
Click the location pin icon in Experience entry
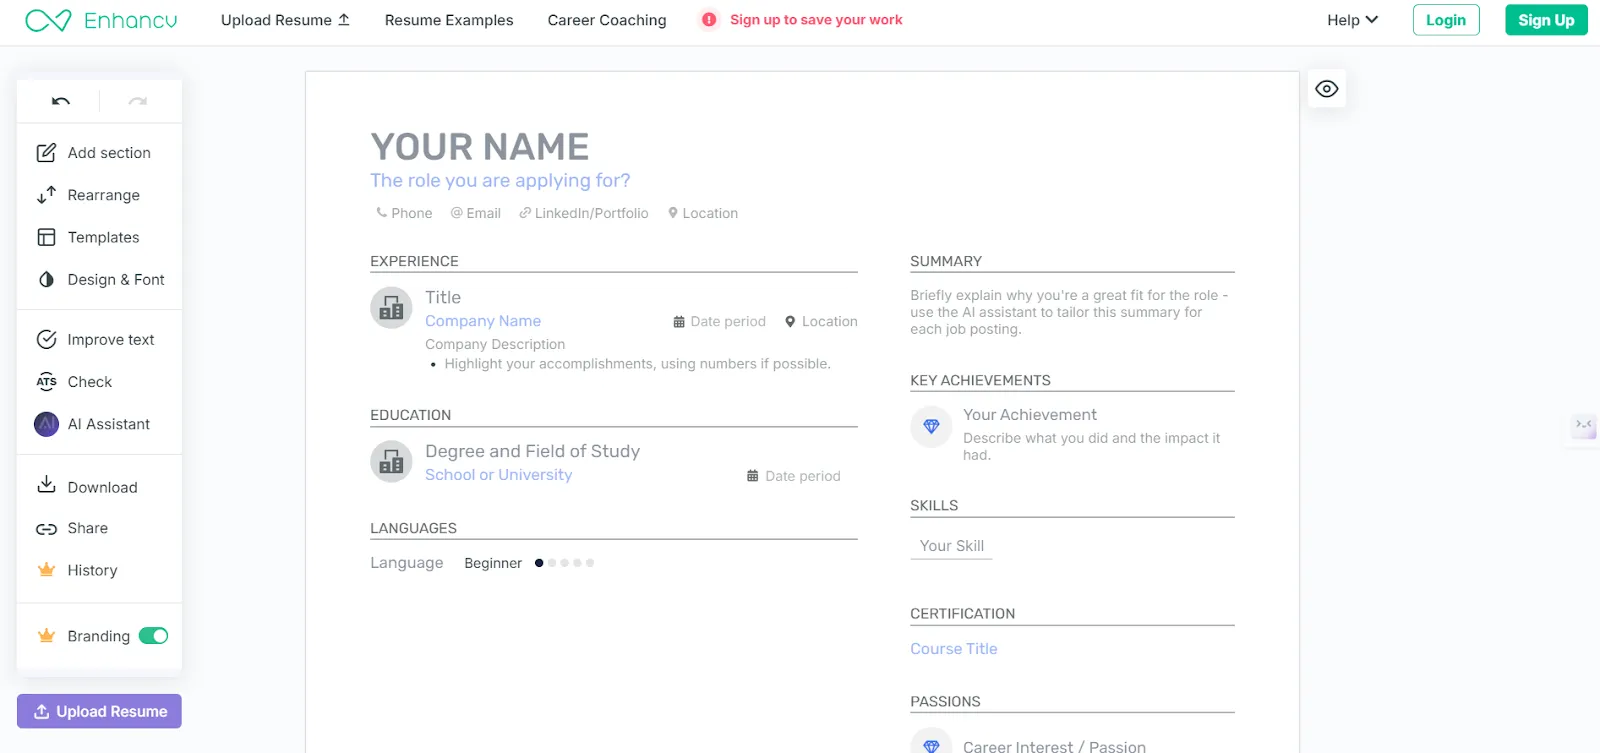(790, 322)
